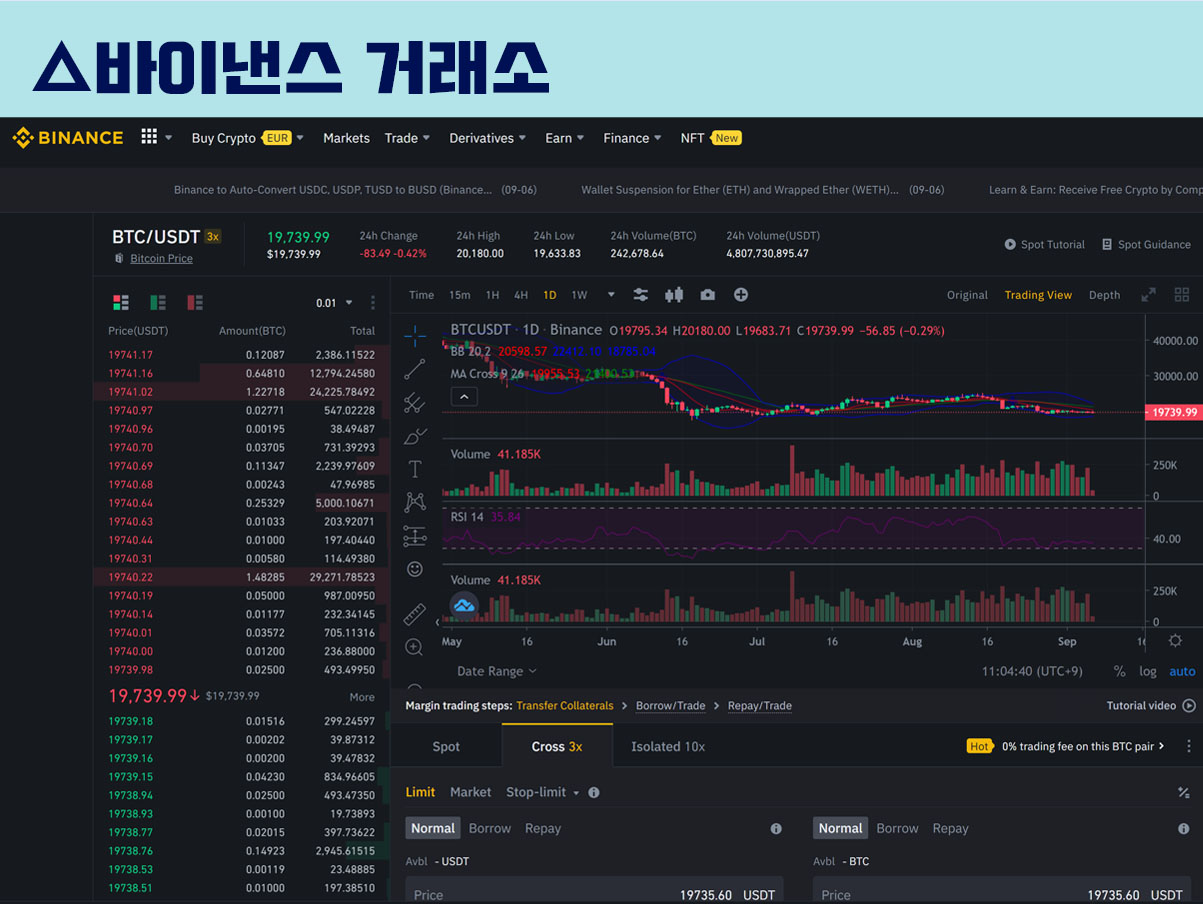Select the text annotation tool
This screenshot has height=904, width=1203.
coord(415,469)
